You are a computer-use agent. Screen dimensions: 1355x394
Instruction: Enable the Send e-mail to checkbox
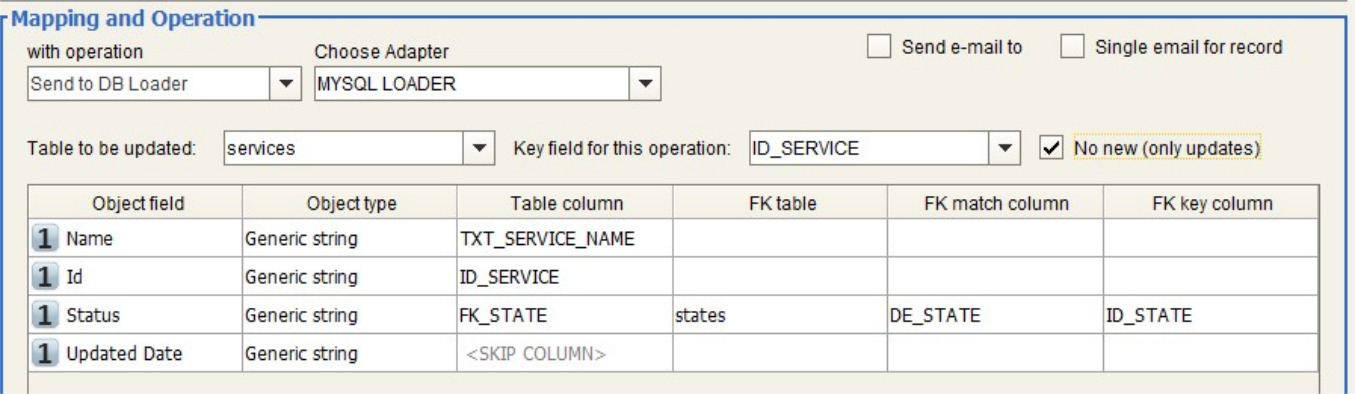coord(879,47)
